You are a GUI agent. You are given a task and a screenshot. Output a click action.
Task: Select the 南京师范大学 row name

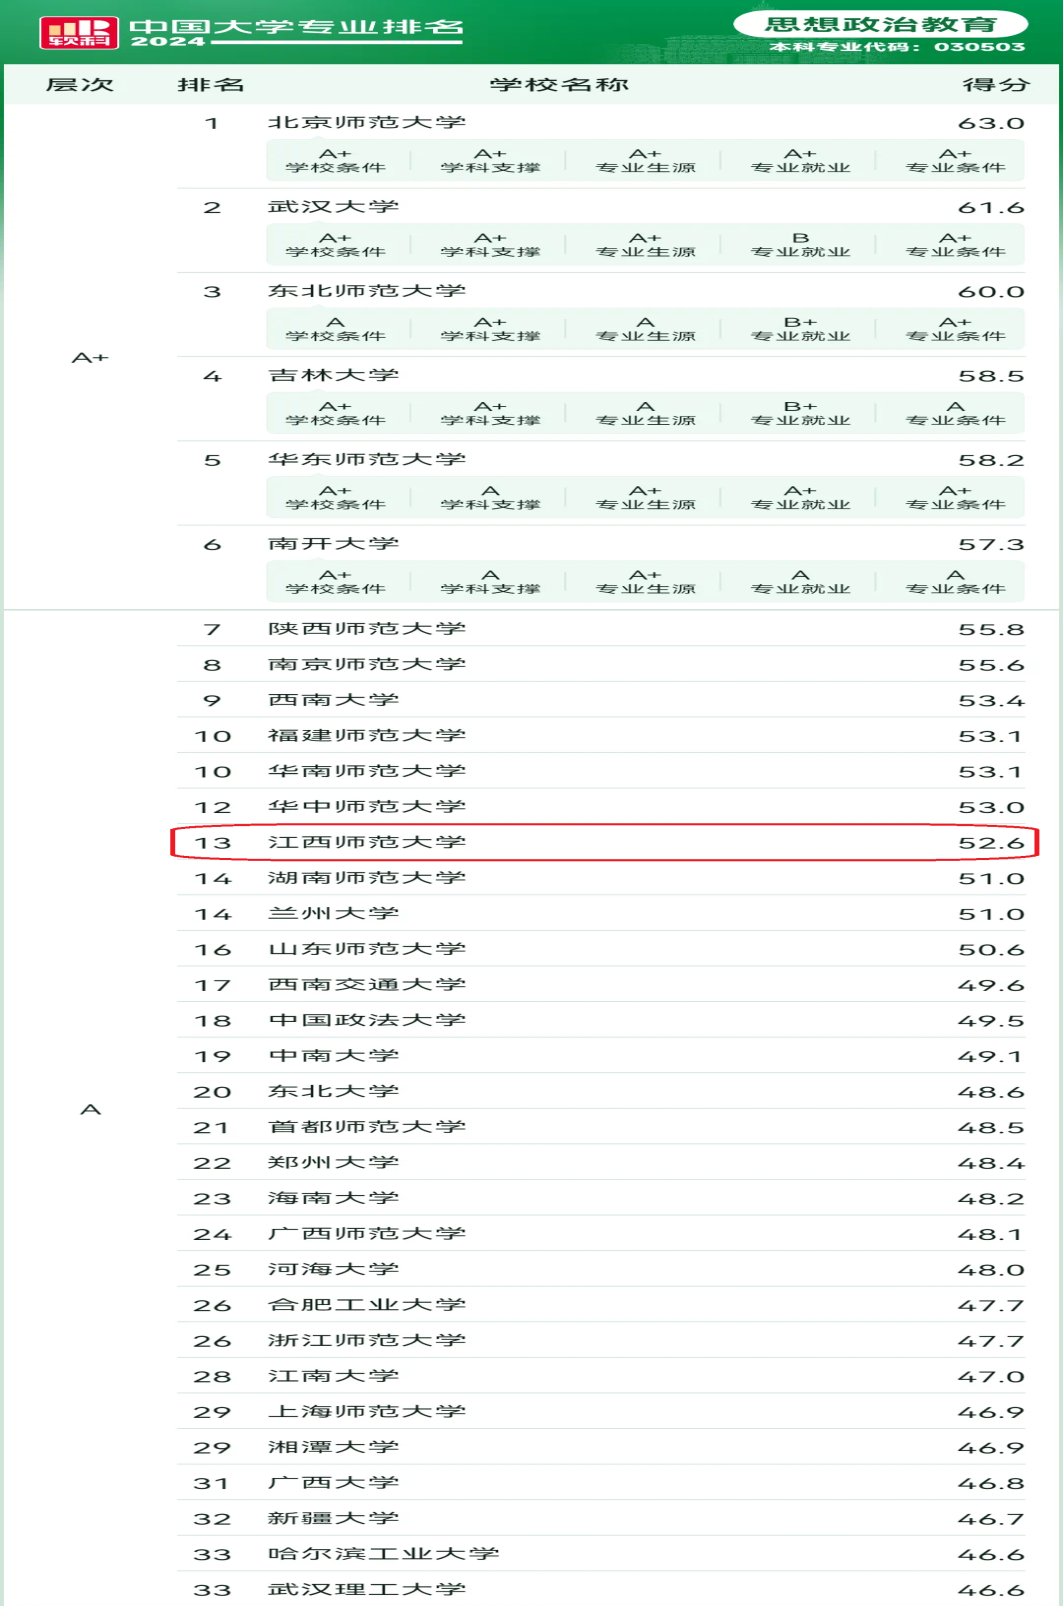(x=367, y=664)
